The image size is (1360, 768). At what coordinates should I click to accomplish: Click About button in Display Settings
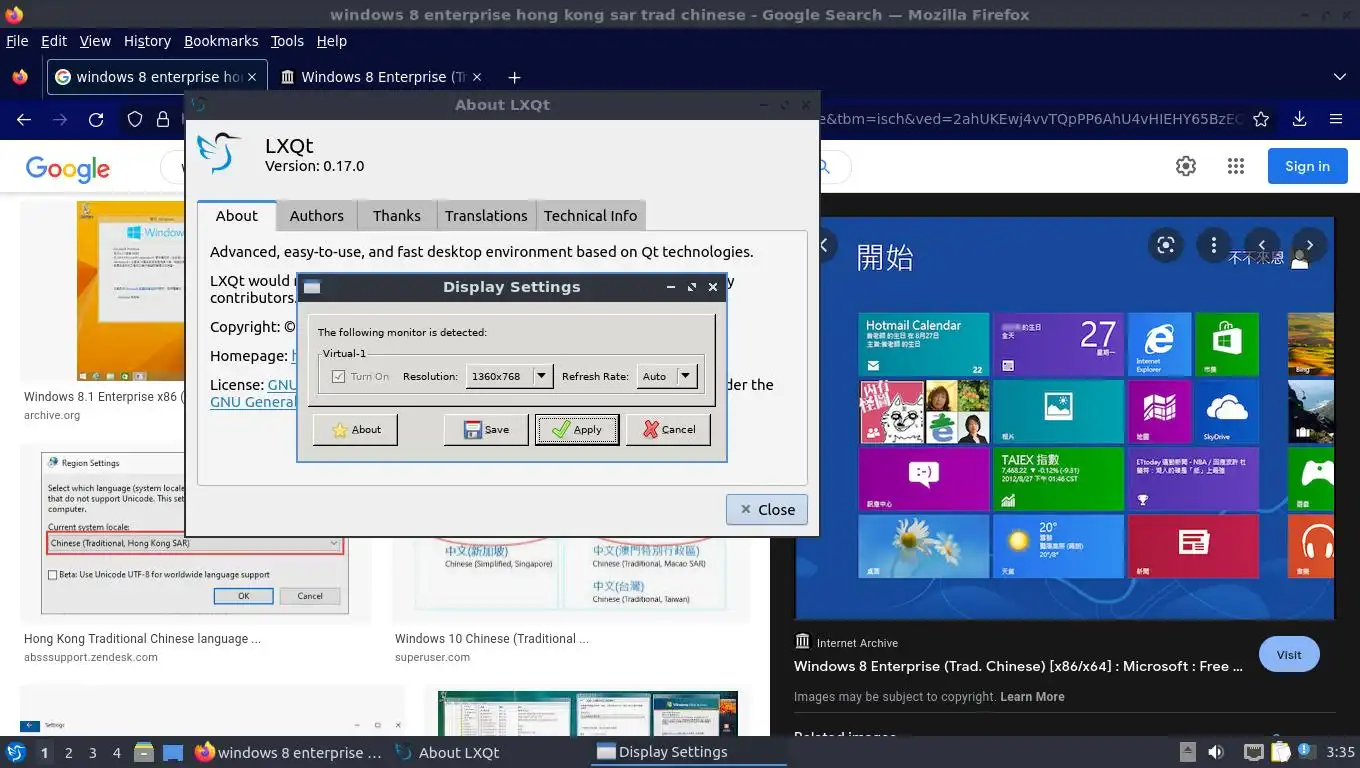(x=355, y=429)
